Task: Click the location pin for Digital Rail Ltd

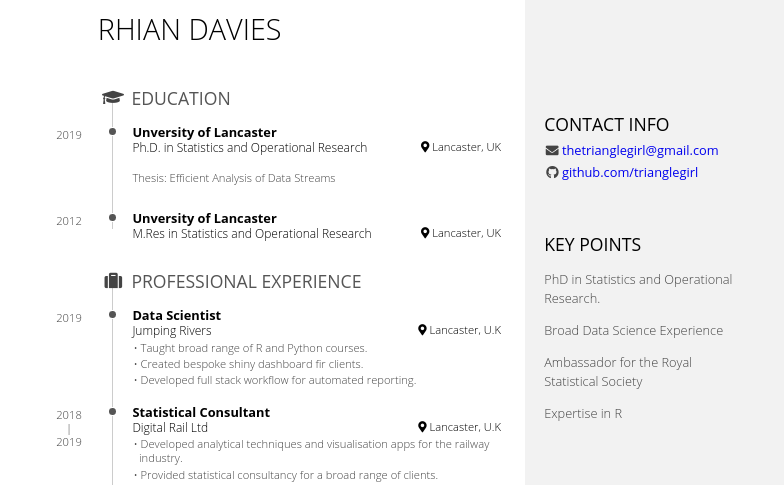Action: [422, 427]
